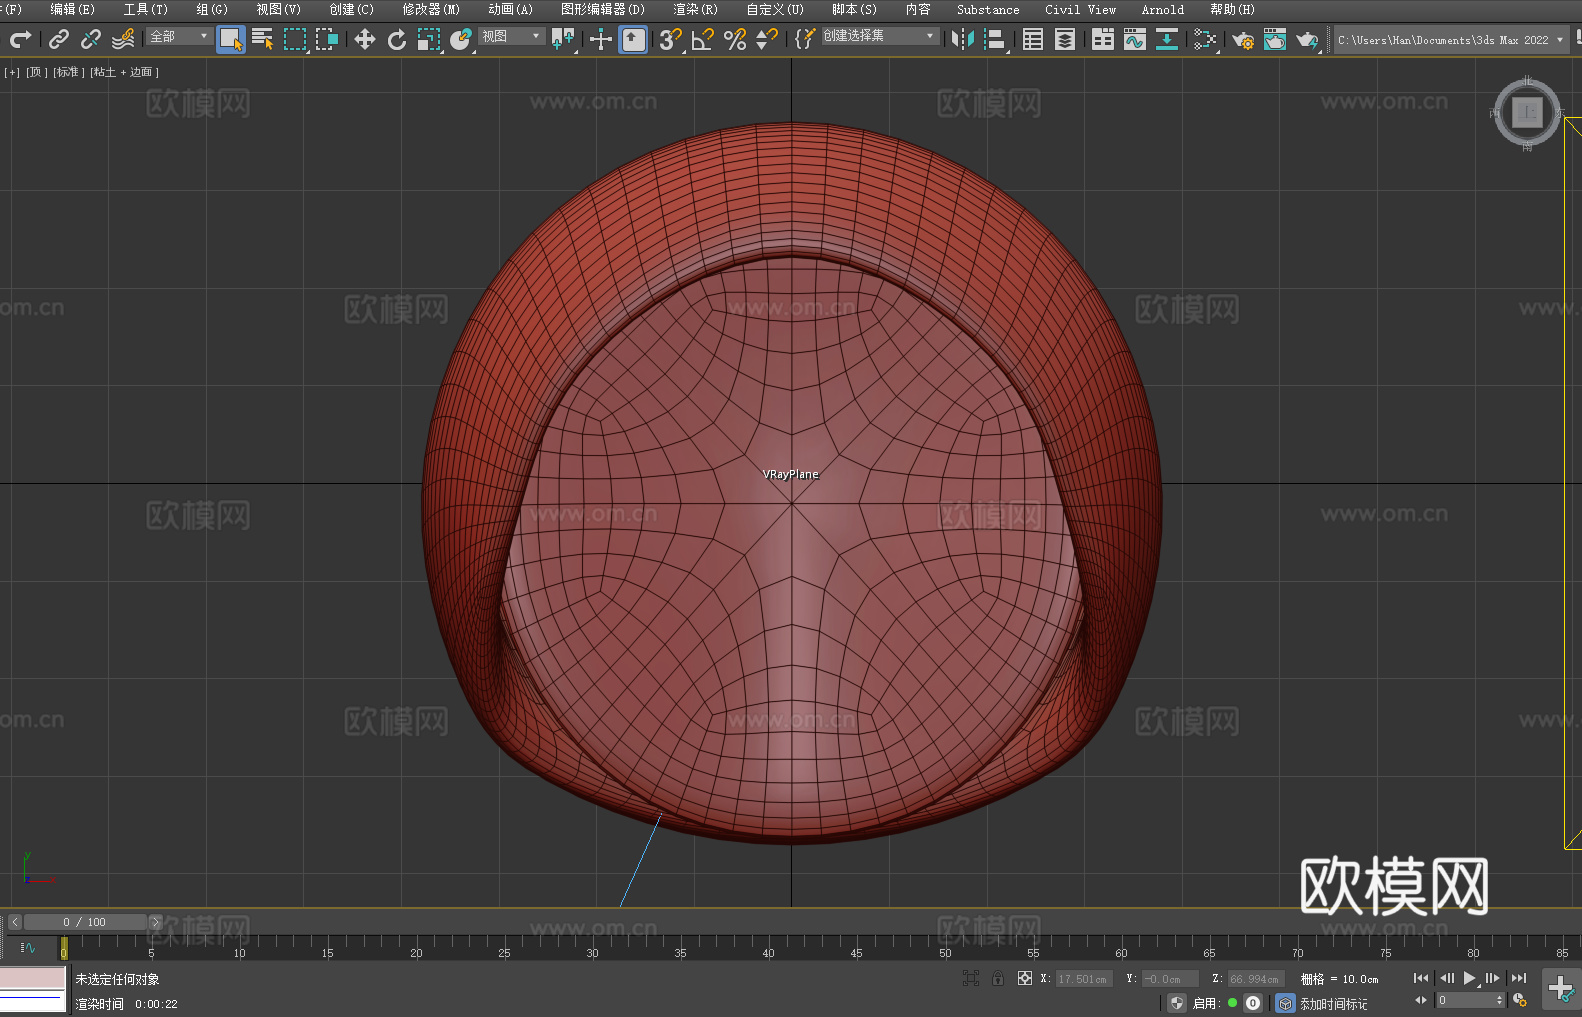Click the Align tool icon
Image resolution: width=1582 pixels, height=1017 pixels.
click(995, 39)
